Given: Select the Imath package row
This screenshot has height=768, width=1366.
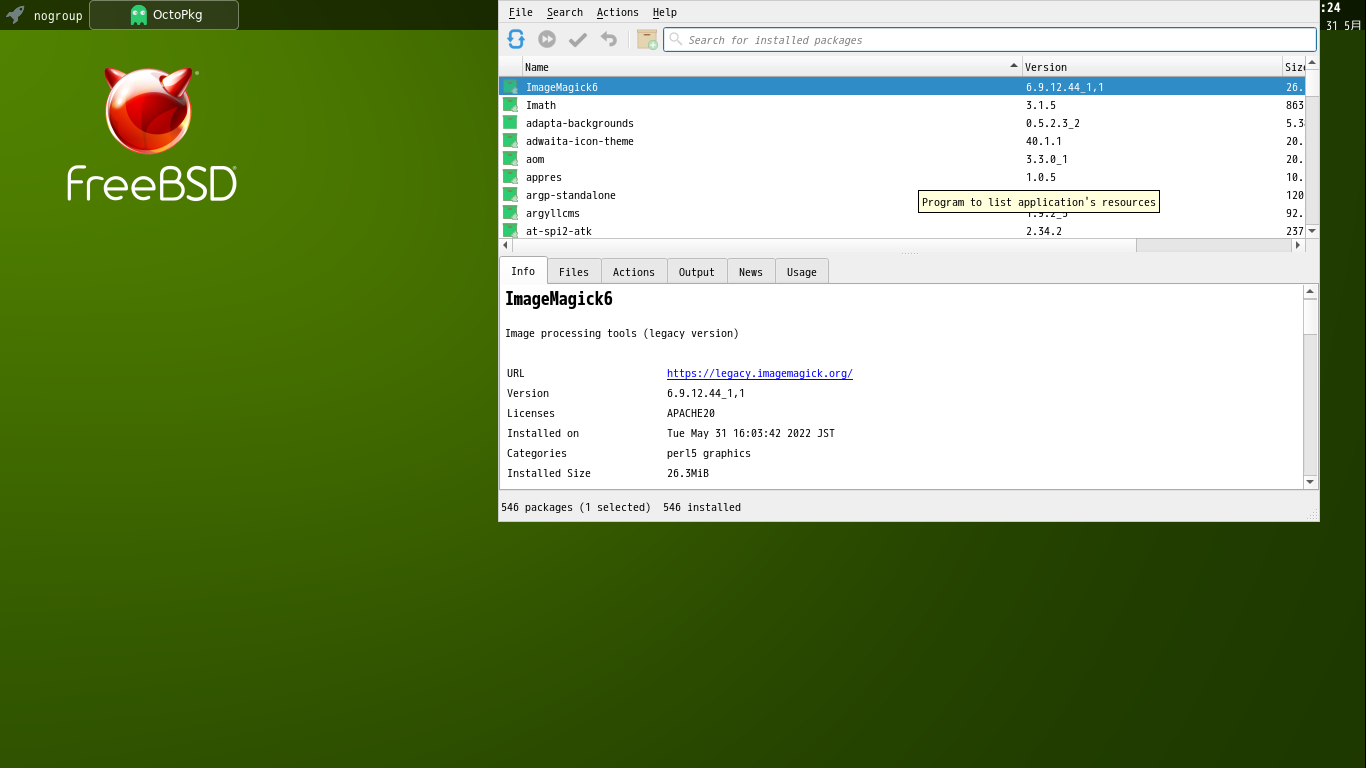Looking at the screenshot, I should (x=902, y=105).
